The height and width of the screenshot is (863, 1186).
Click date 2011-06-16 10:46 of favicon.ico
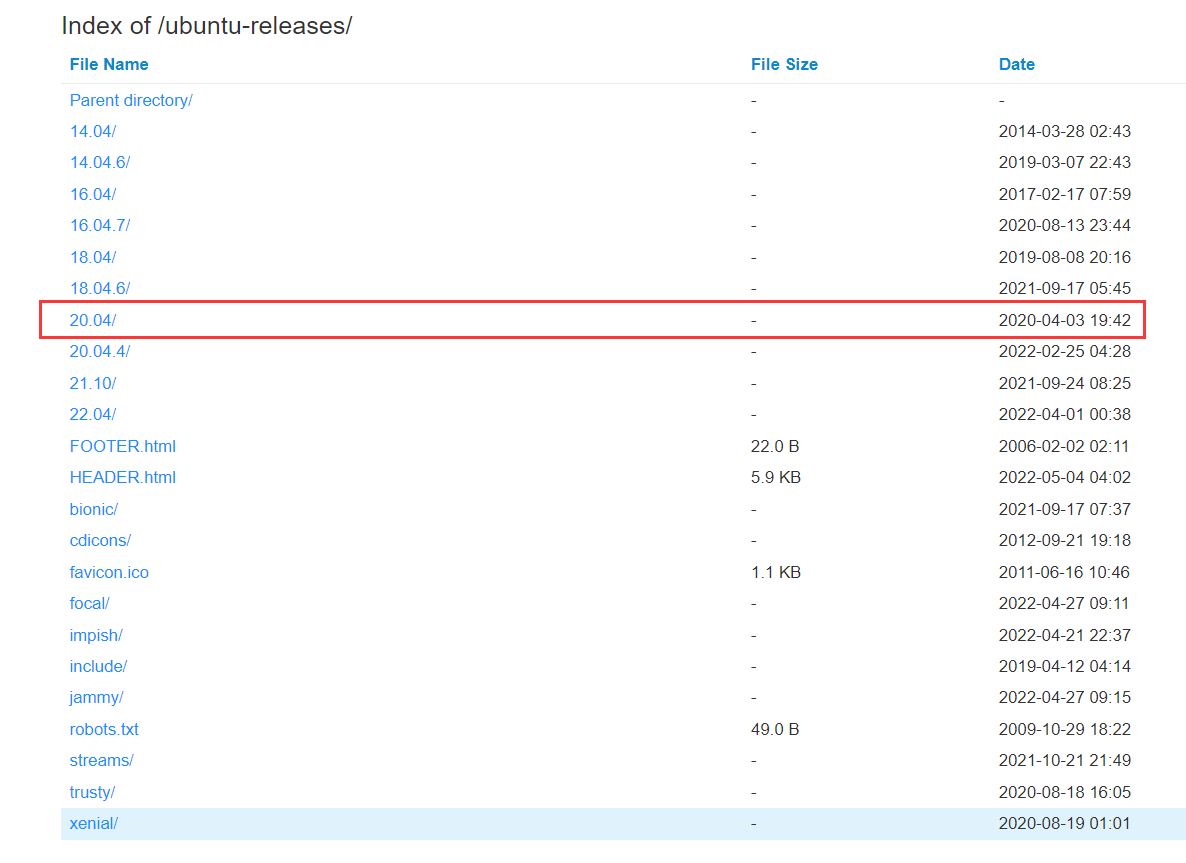click(1063, 573)
